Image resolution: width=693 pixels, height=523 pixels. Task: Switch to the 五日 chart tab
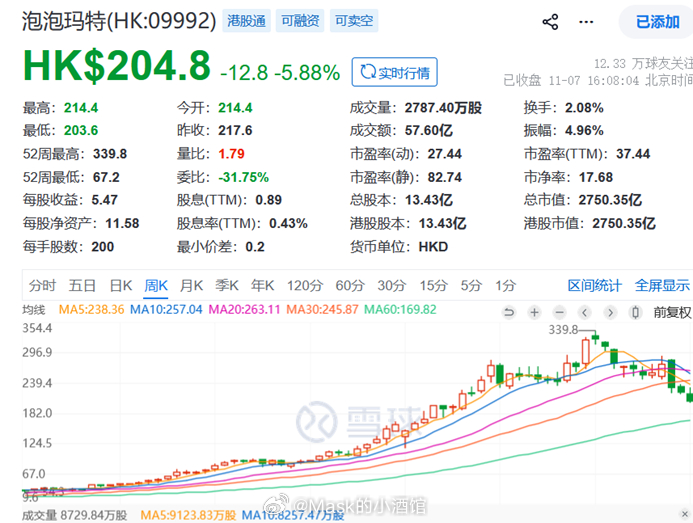(x=82, y=286)
